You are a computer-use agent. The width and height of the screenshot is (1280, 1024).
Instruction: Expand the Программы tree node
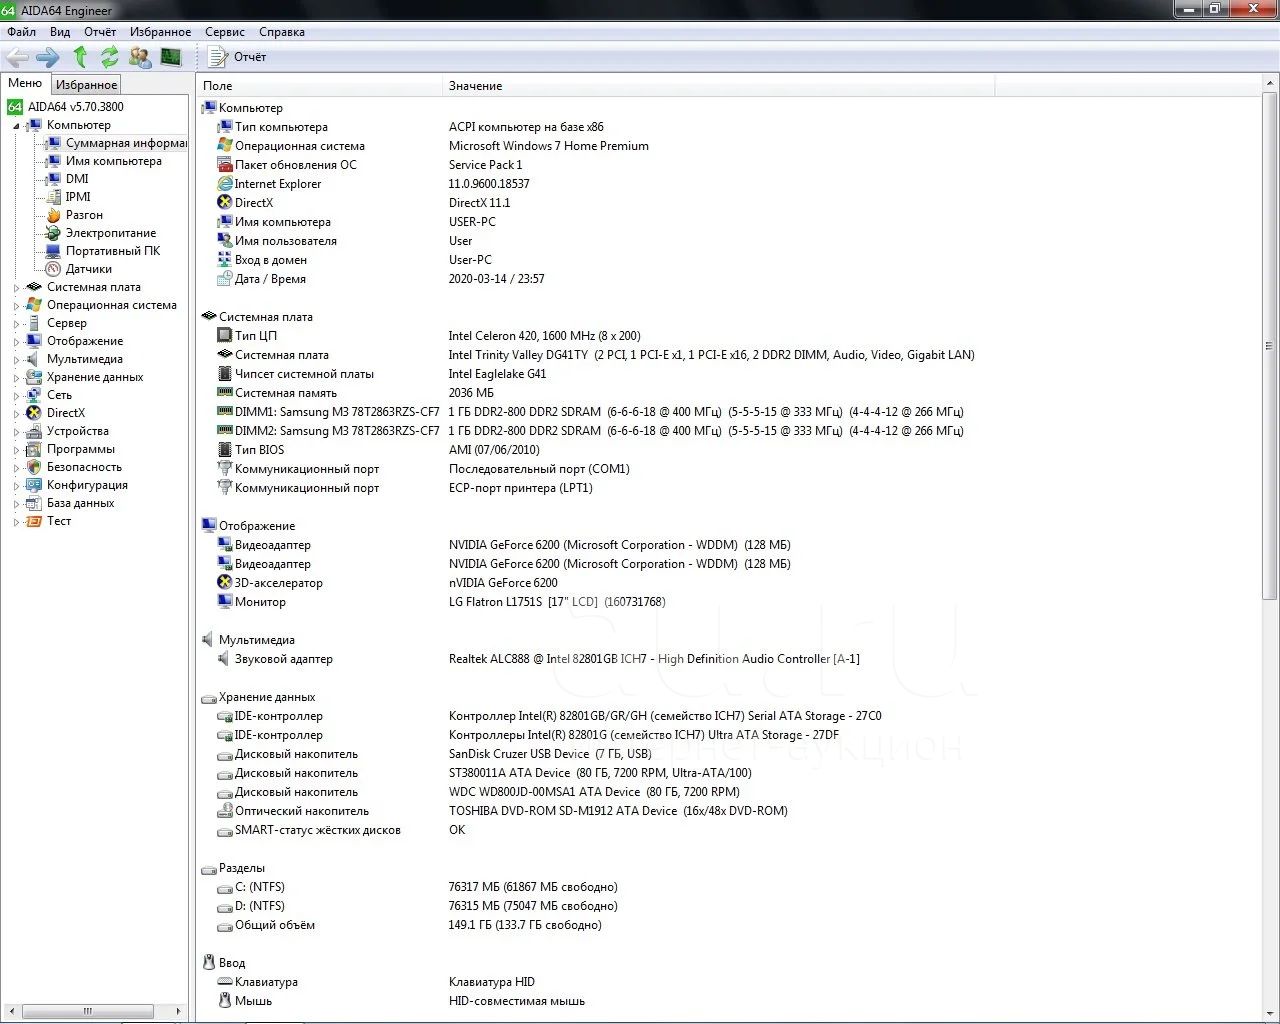pos(16,450)
